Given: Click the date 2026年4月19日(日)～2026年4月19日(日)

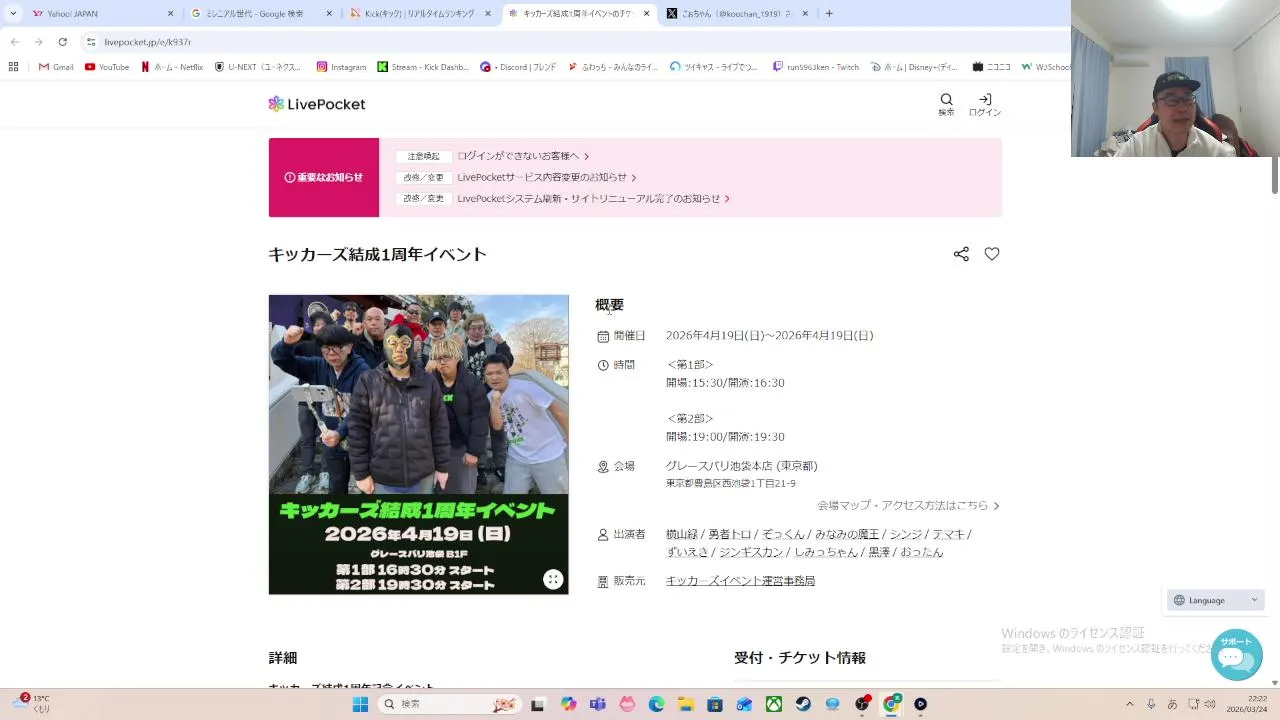Looking at the screenshot, I should coord(770,336).
